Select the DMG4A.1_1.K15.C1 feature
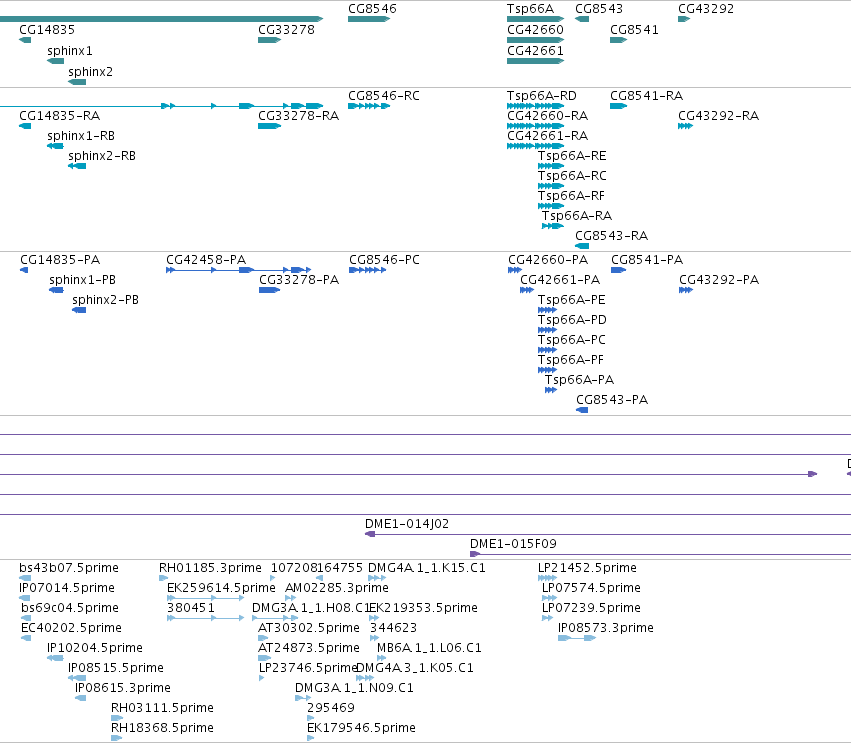The width and height of the screenshot is (851, 743). coord(377,578)
